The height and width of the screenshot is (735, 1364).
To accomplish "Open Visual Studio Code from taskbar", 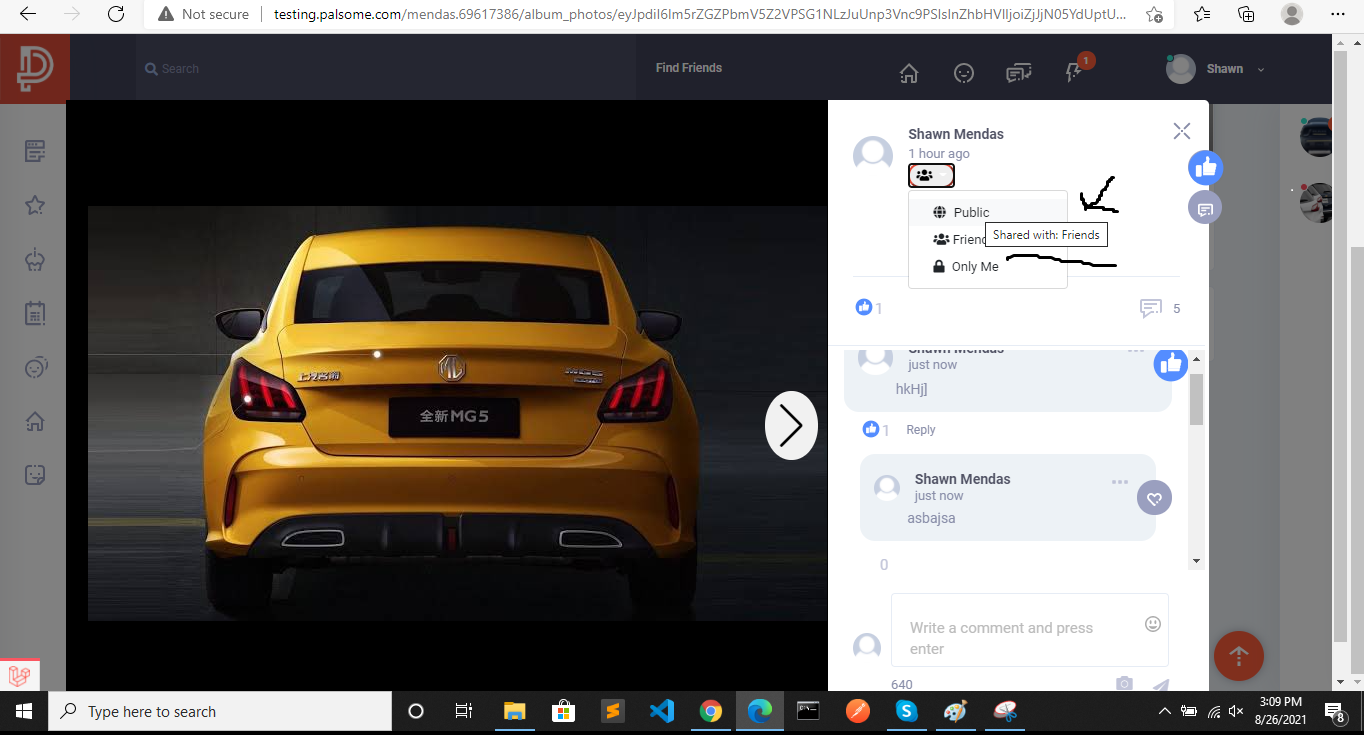I will pos(661,712).
